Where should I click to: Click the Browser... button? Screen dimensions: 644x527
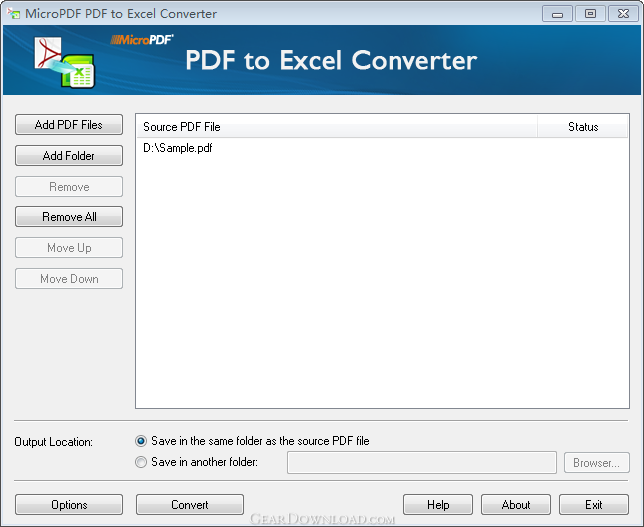(597, 463)
